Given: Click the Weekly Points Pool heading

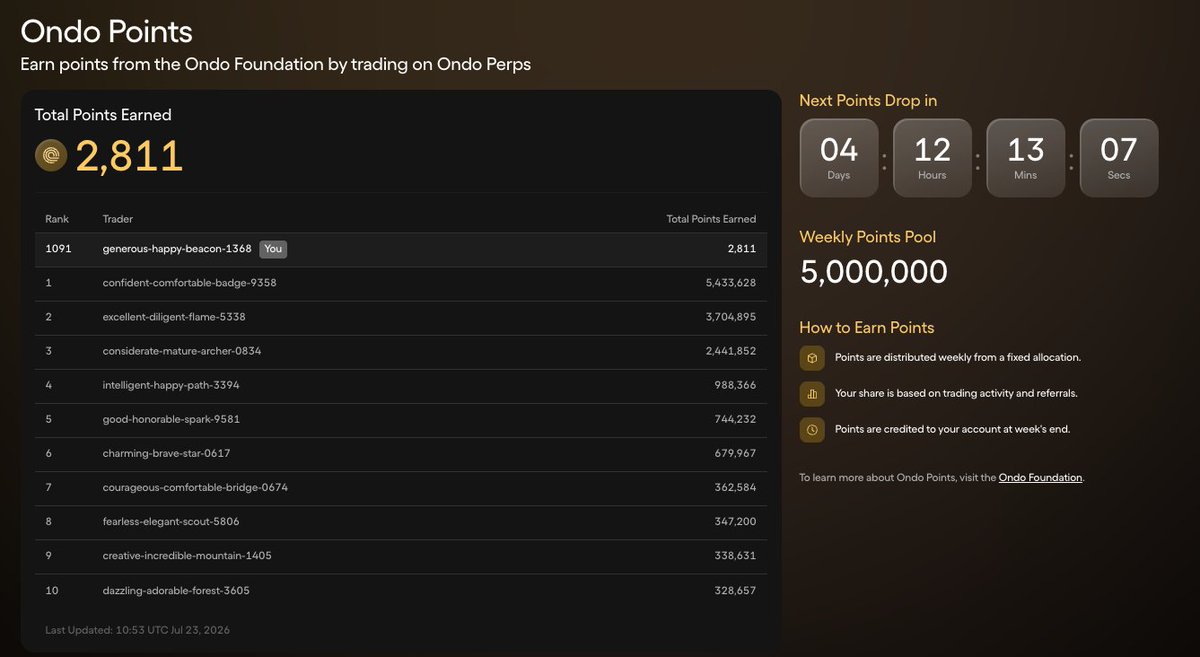Looking at the screenshot, I should click(868, 237).
